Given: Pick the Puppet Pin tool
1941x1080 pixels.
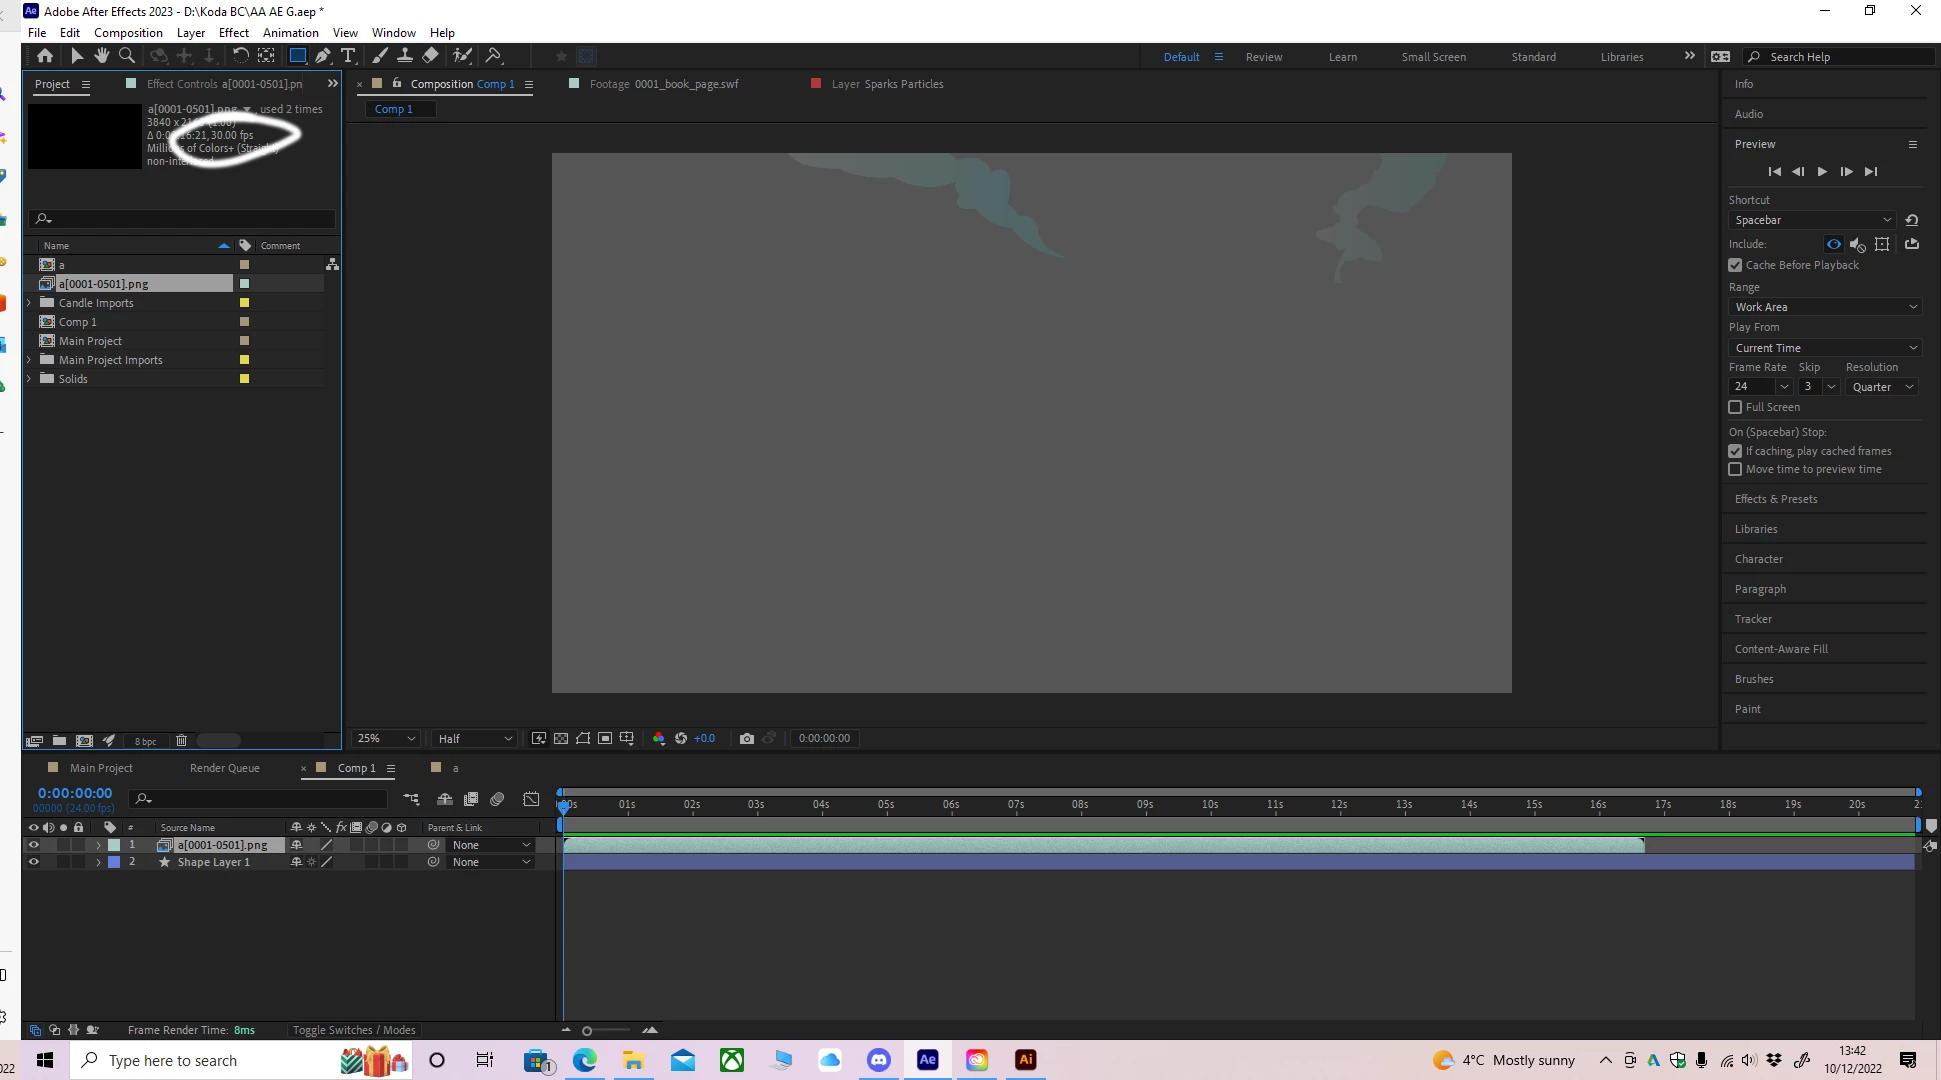Looking at the screenshot, I should tap(493, 56).
